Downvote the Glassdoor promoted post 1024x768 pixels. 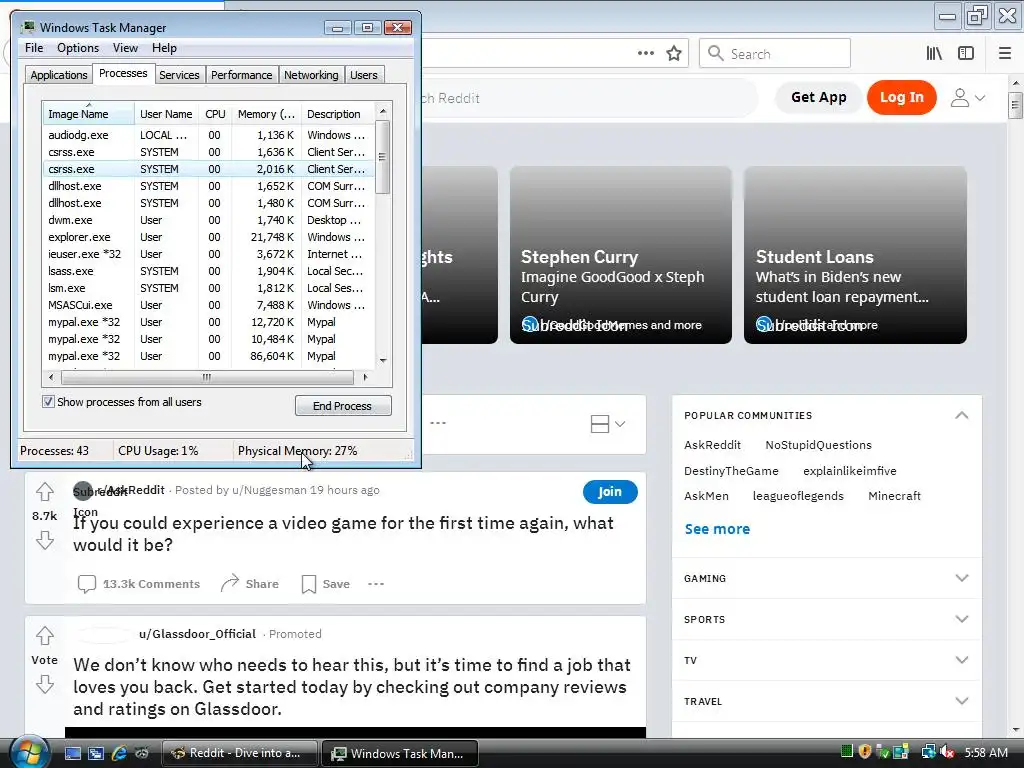pos(44,684)
